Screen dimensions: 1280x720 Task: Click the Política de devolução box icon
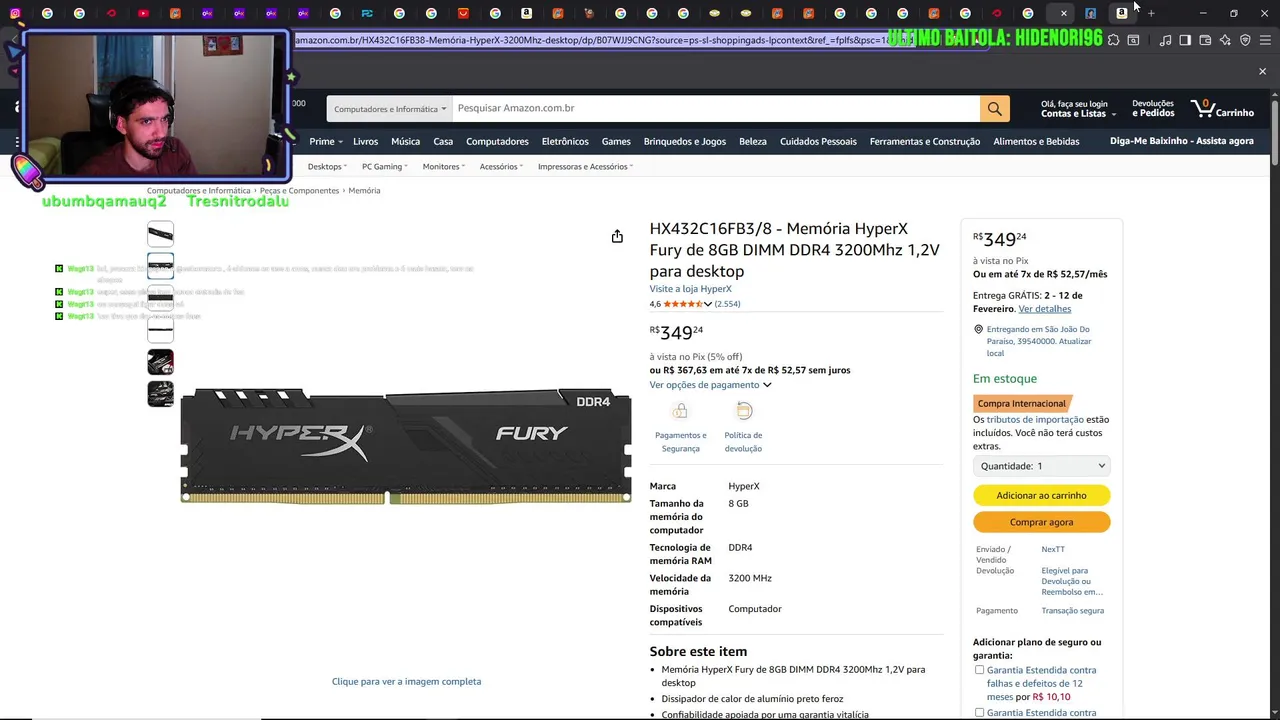pyautogui.click(x=743, y=411)
